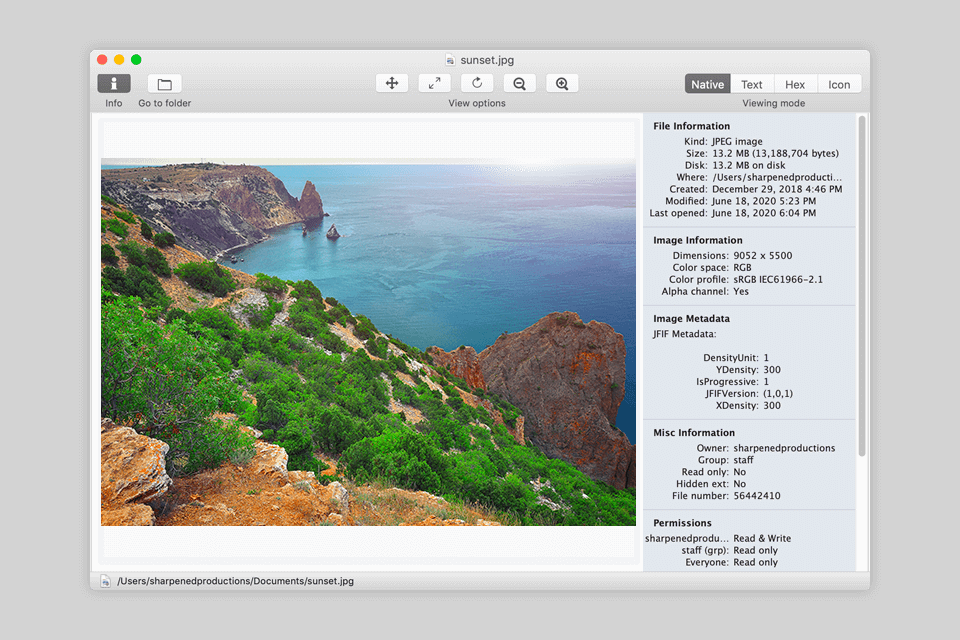This screenshot has width=960, height=640.
Task: Click the truncated Where path value
Action: tap(776, 177)
